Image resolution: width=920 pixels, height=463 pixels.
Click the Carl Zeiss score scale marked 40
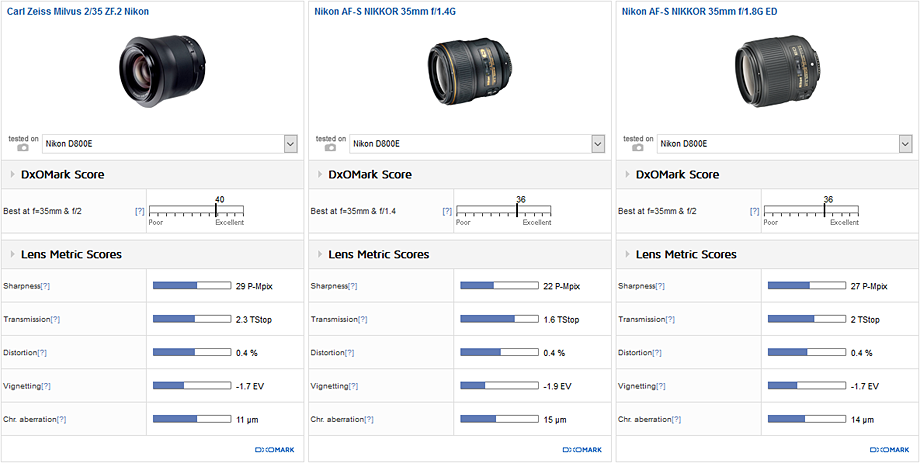click(196, 212)
